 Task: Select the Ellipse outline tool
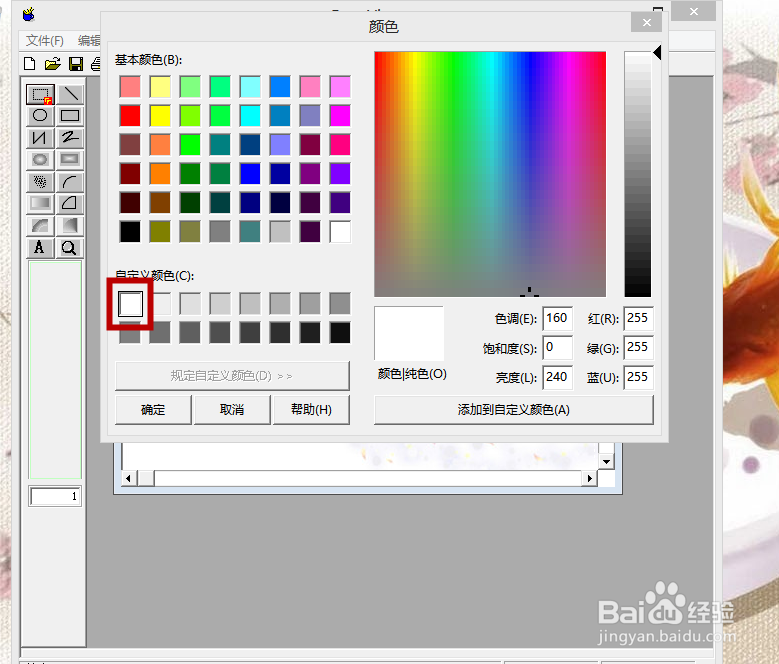coord(40,116)
